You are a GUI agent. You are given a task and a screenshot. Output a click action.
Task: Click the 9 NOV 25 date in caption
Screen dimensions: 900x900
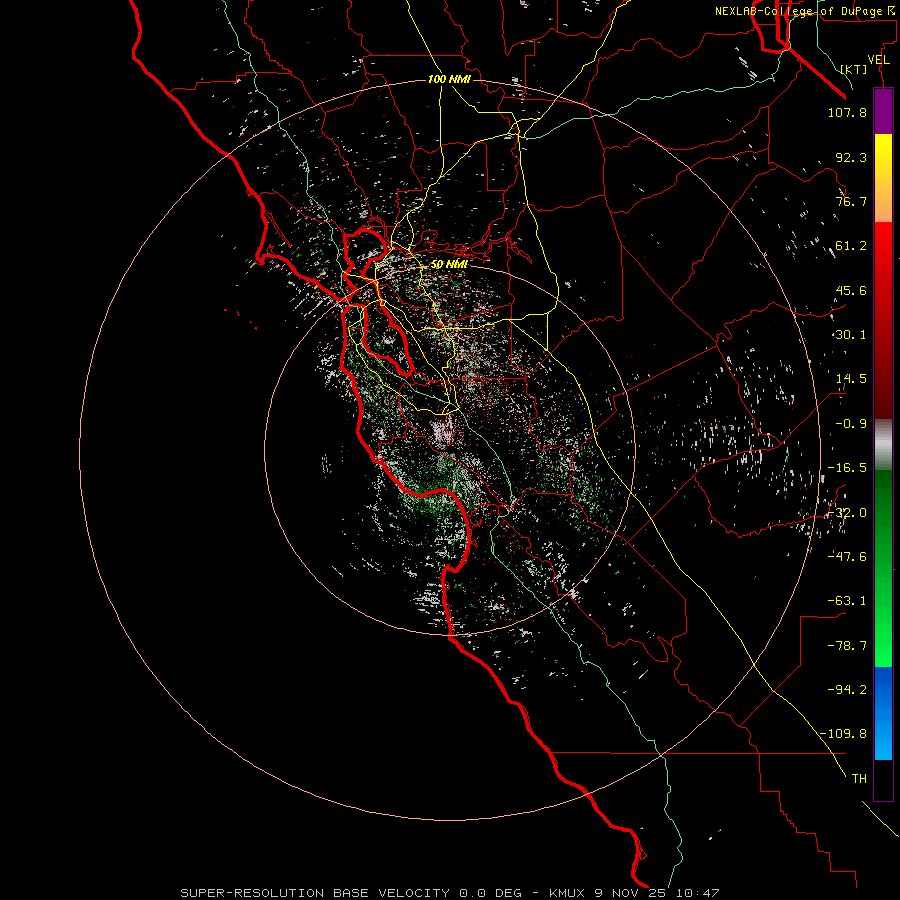click(631, 893)
